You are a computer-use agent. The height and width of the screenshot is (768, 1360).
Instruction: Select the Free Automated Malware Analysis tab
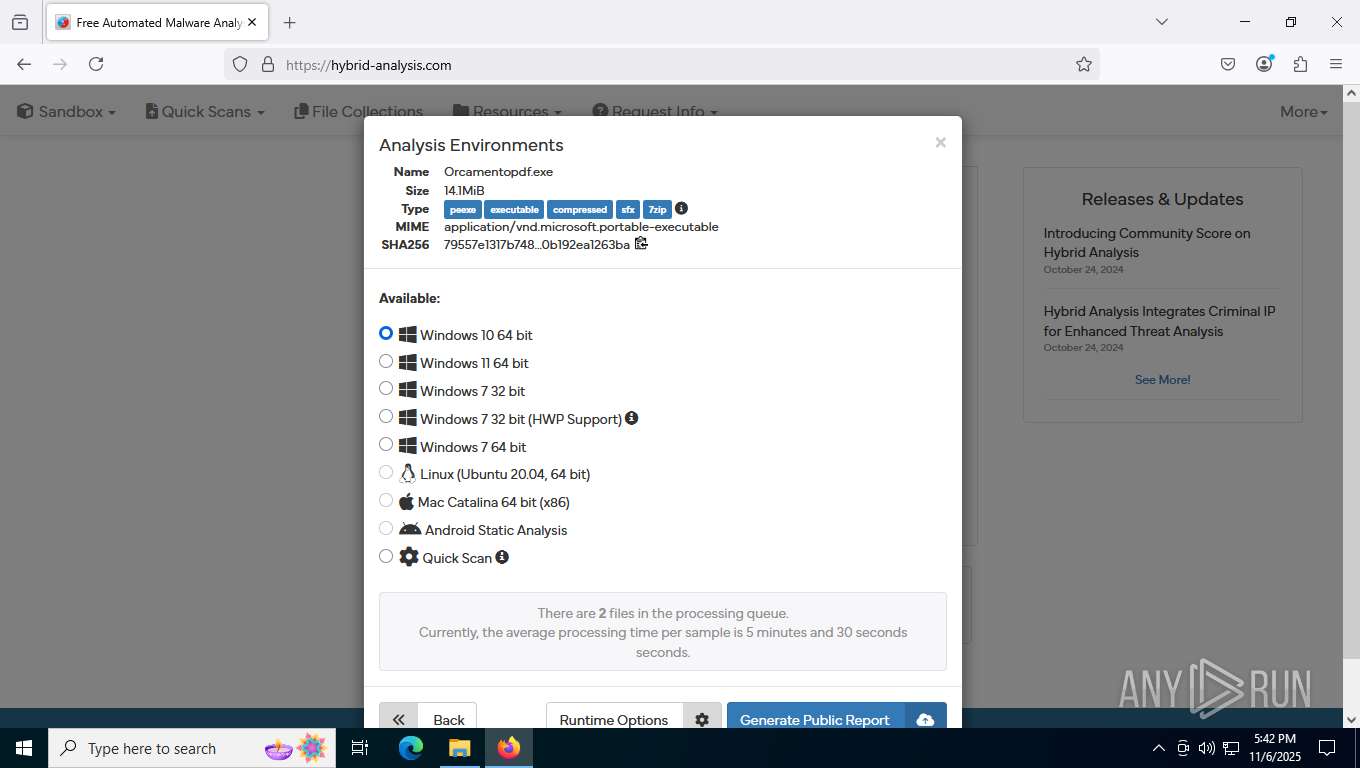[x=157, y=22]
